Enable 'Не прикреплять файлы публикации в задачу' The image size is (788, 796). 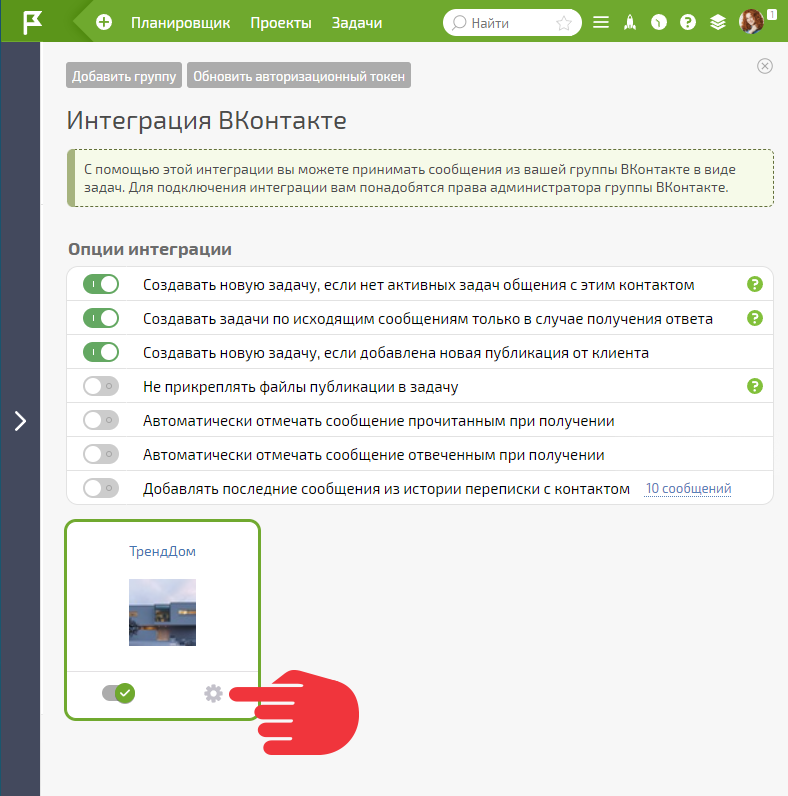101,386
